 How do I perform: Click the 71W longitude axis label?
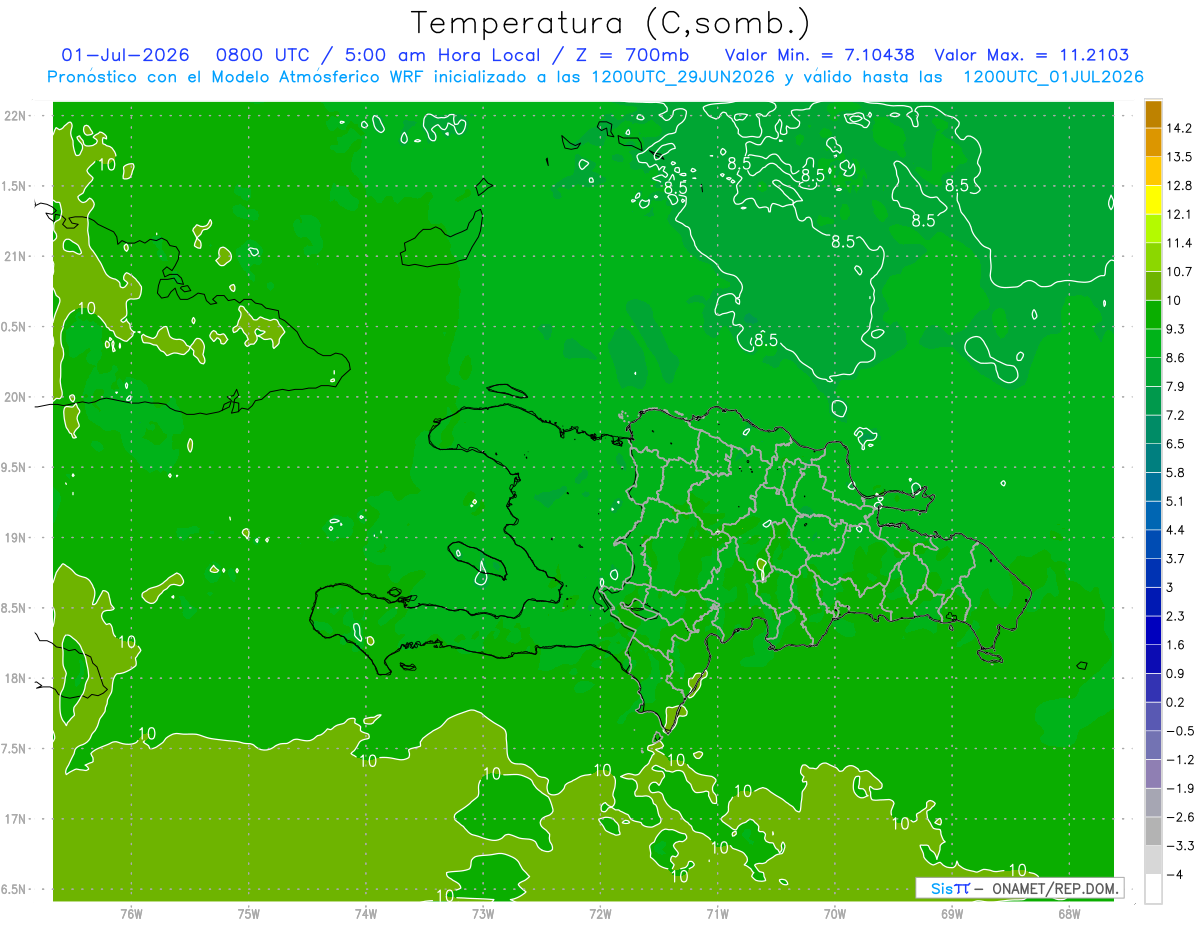[717, 914]
